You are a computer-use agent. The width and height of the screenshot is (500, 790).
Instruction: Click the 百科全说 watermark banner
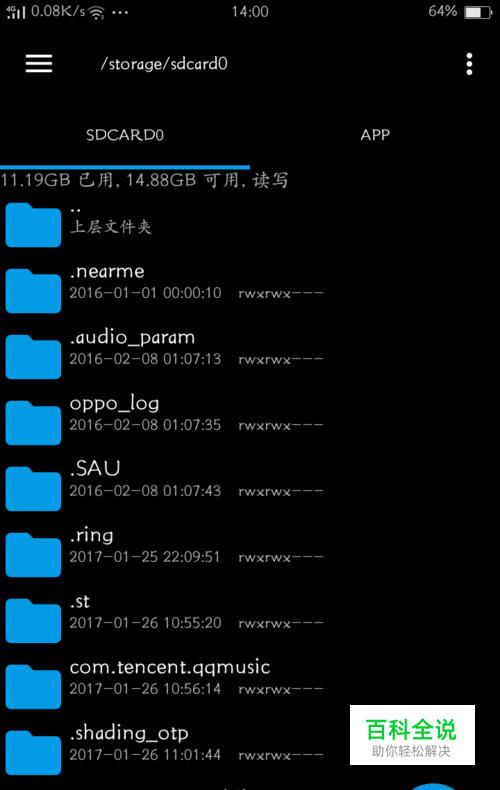(x=412, y=735)
